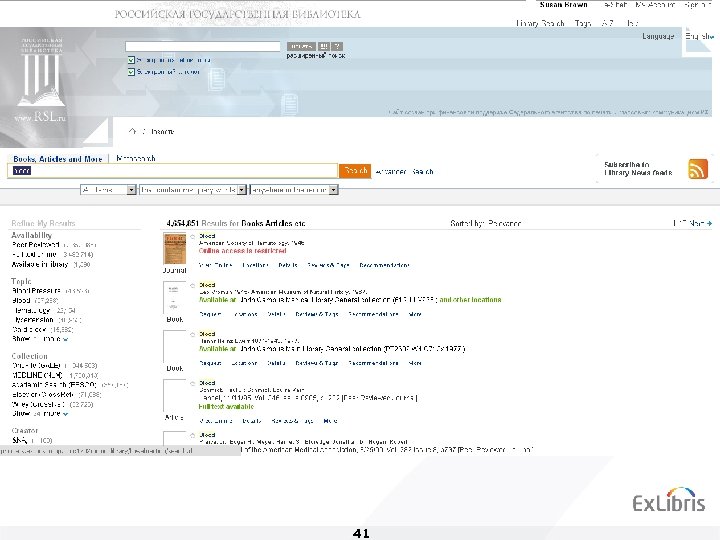Click Request on the third Blood result
This screenshot has width=720, height=540.
click(210, 363)
